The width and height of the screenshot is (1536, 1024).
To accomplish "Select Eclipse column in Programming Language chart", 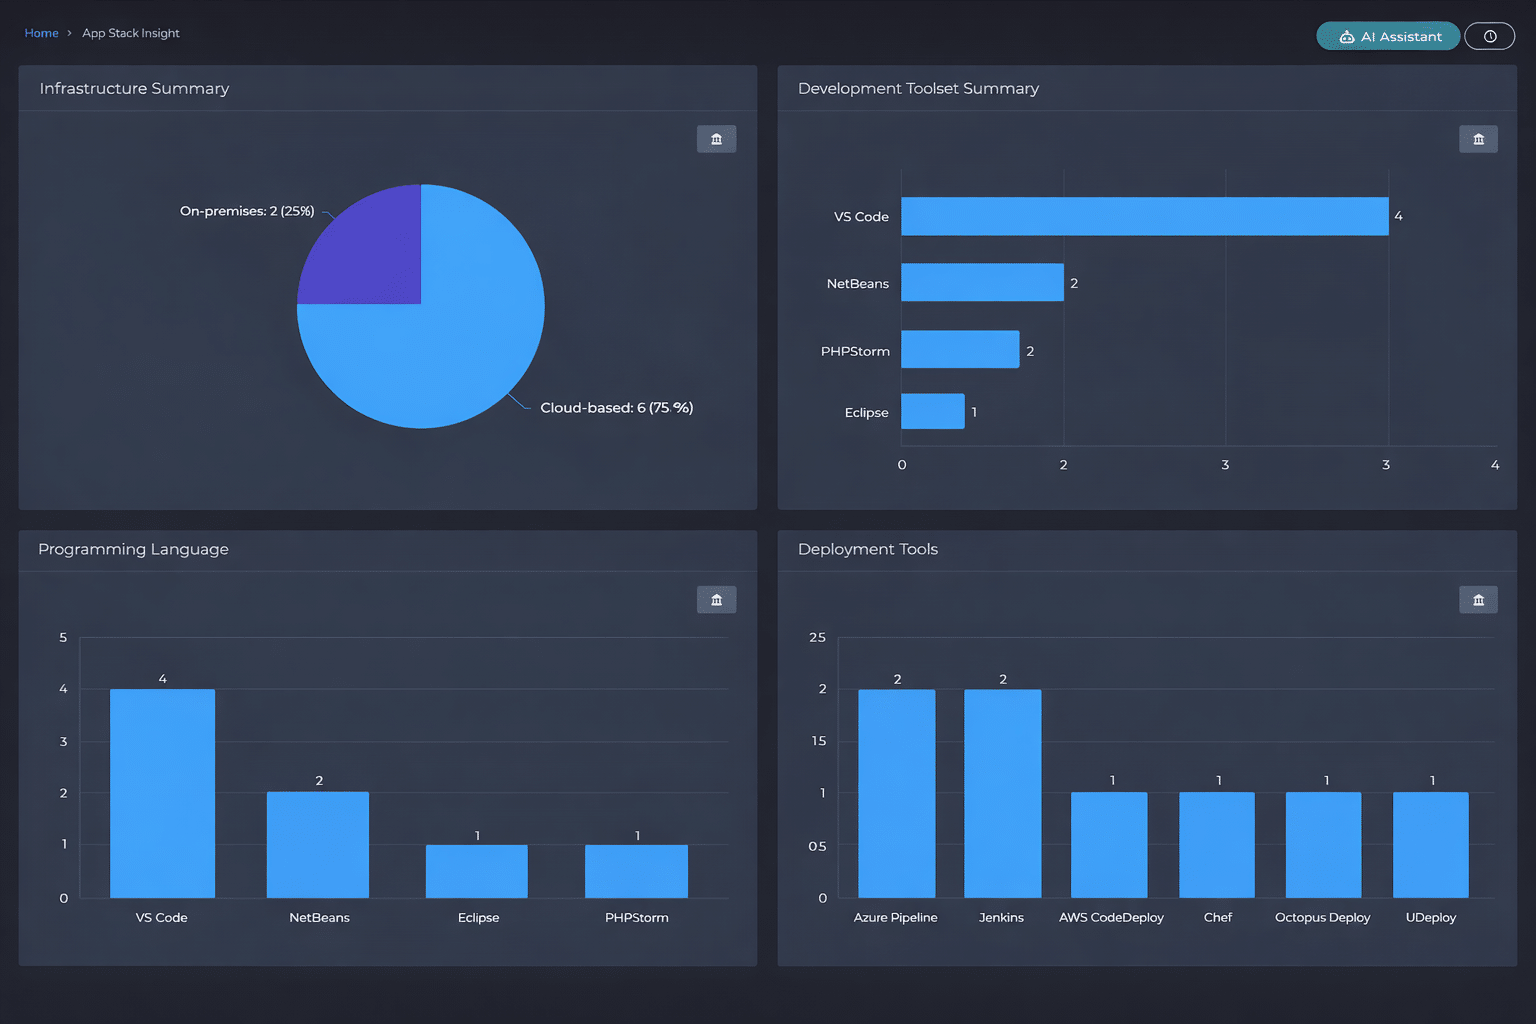I will point(477,871).
